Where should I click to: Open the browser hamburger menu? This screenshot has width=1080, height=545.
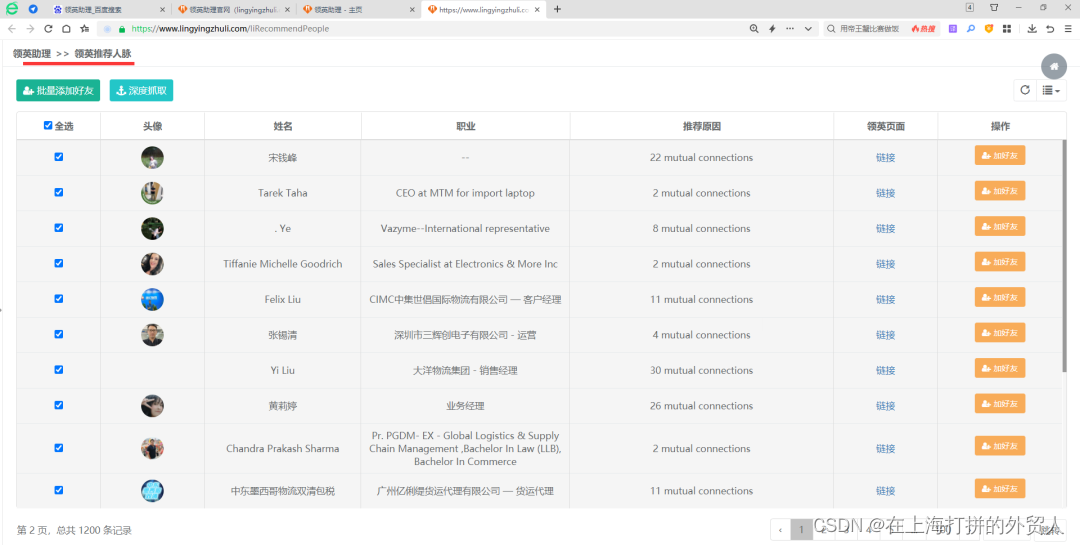click(1068, 29)
